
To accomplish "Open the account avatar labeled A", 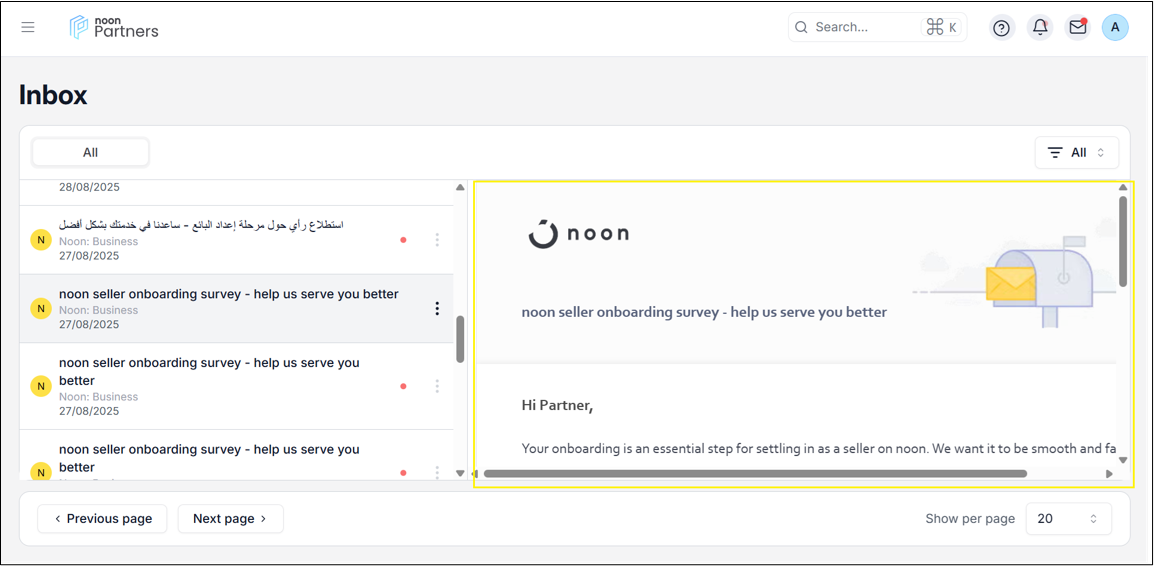I will pos(1115,28).
